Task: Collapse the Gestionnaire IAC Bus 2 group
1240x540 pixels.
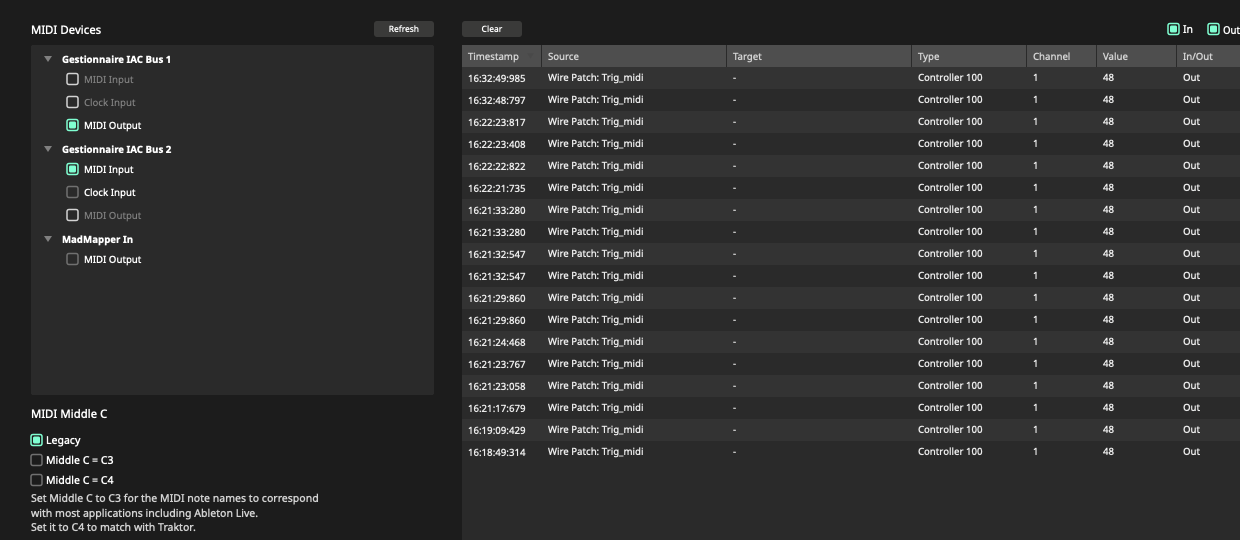Action: point(48,149)
